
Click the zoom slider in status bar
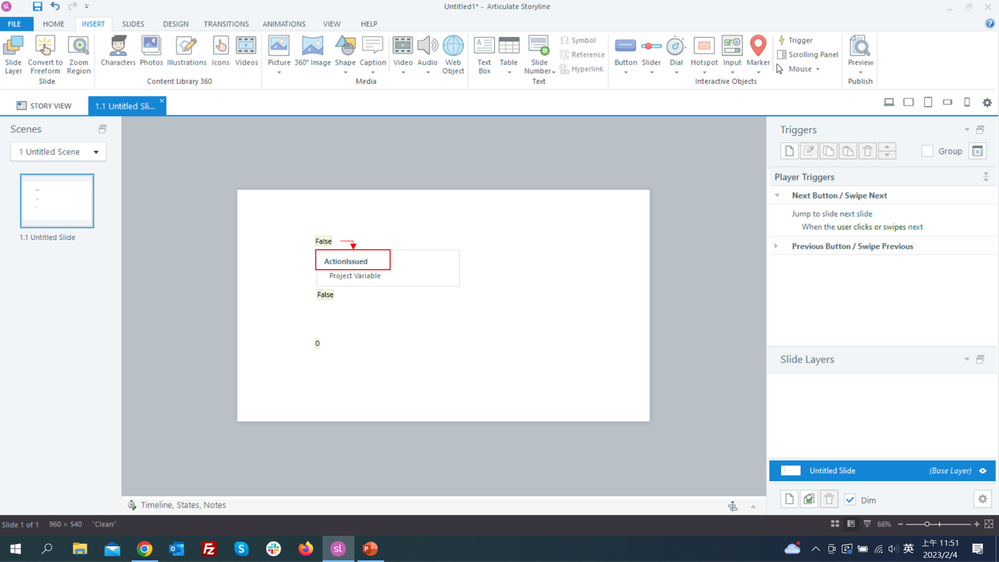point(928,524)
